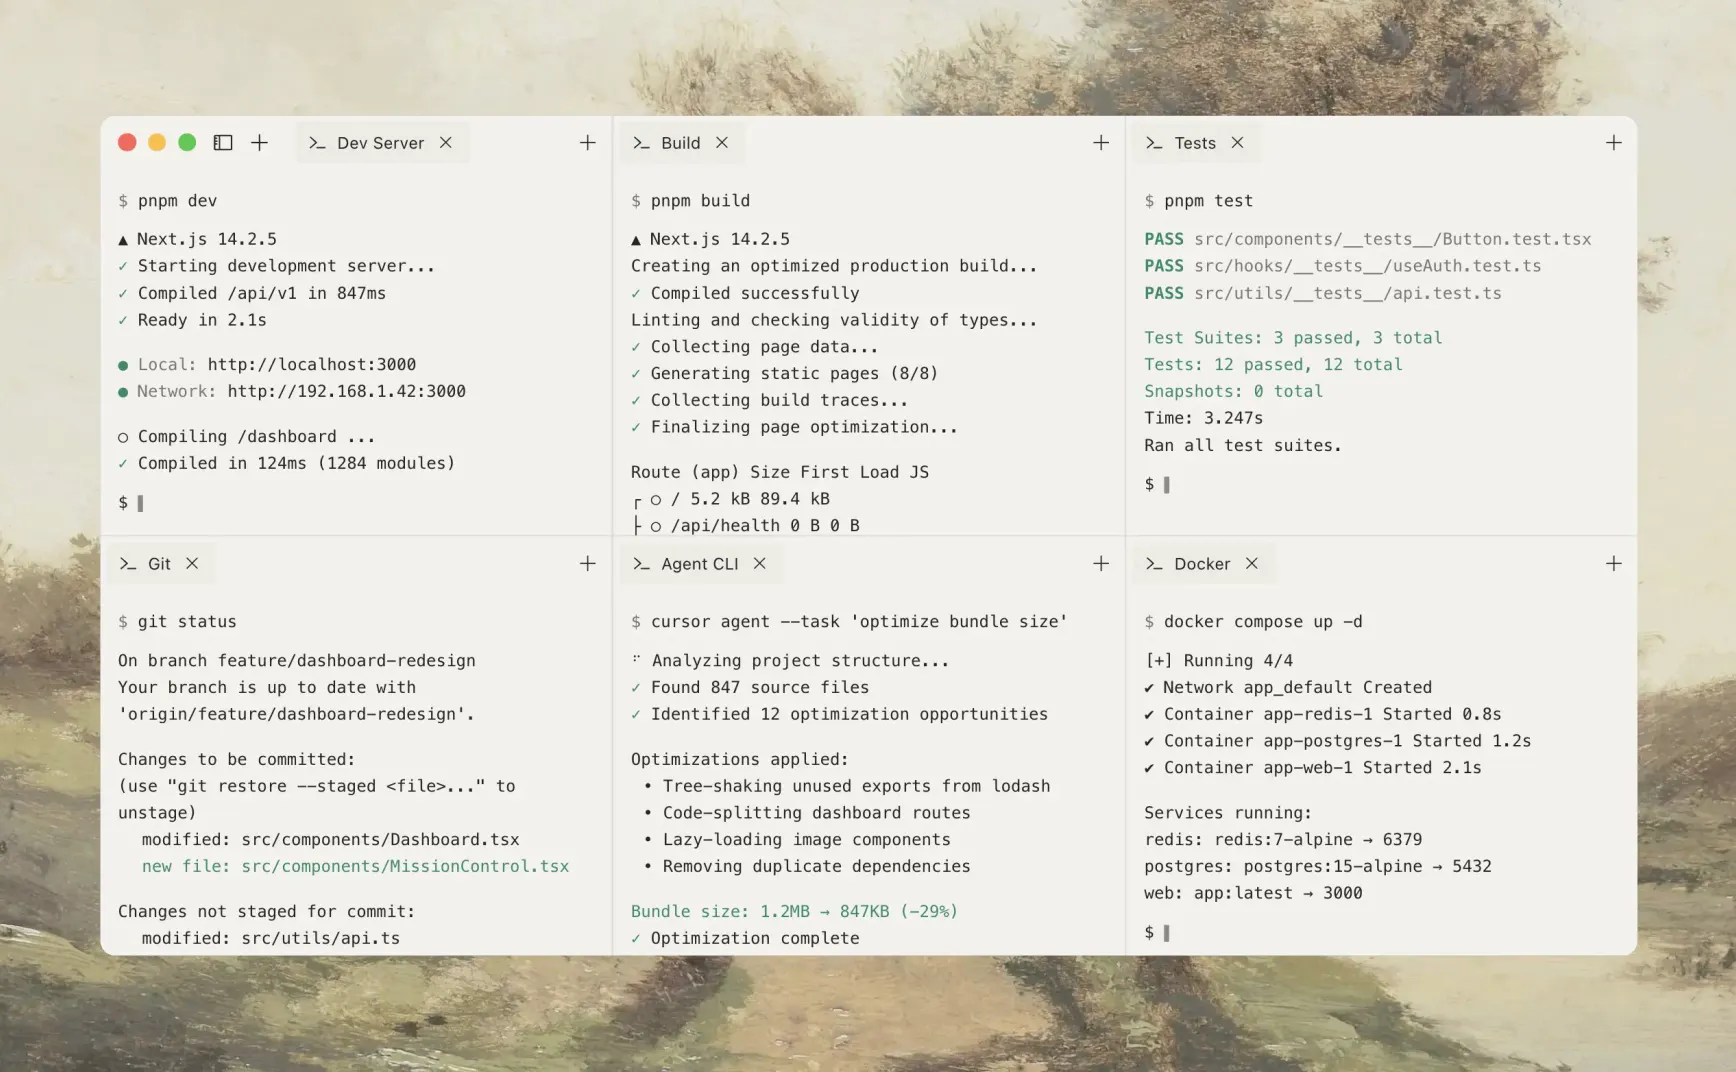Focus the Tests terminal prompt cursor
1736x1072 pixels.
[1166, 485]
